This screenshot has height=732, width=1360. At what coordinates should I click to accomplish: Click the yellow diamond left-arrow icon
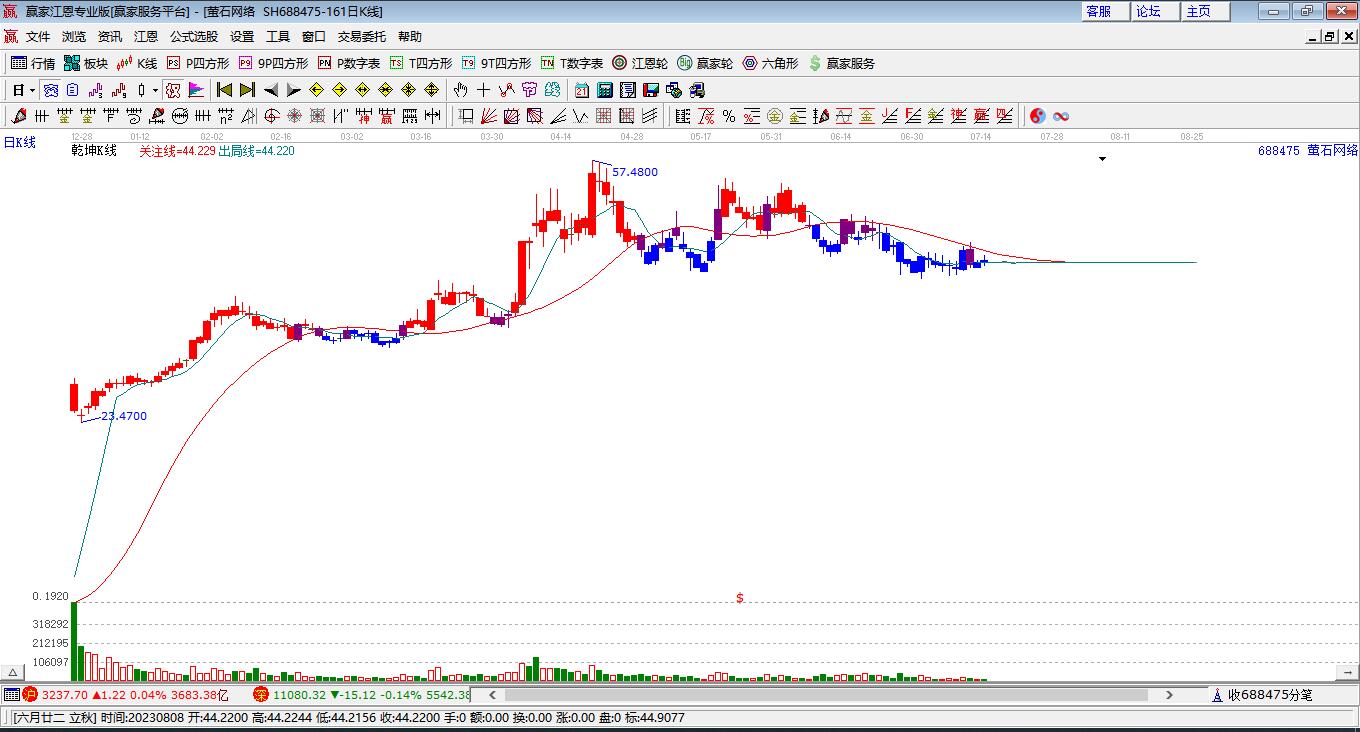pos(316,90)
